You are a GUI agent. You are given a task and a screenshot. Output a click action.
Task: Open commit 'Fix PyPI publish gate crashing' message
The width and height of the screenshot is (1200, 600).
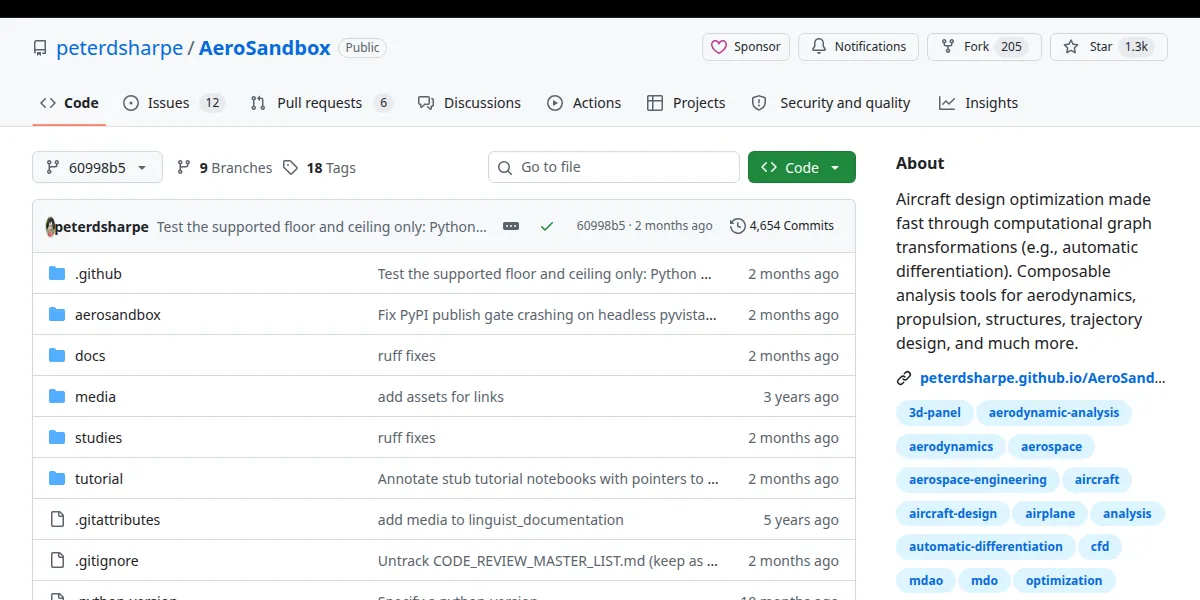(x=547, y=315)
